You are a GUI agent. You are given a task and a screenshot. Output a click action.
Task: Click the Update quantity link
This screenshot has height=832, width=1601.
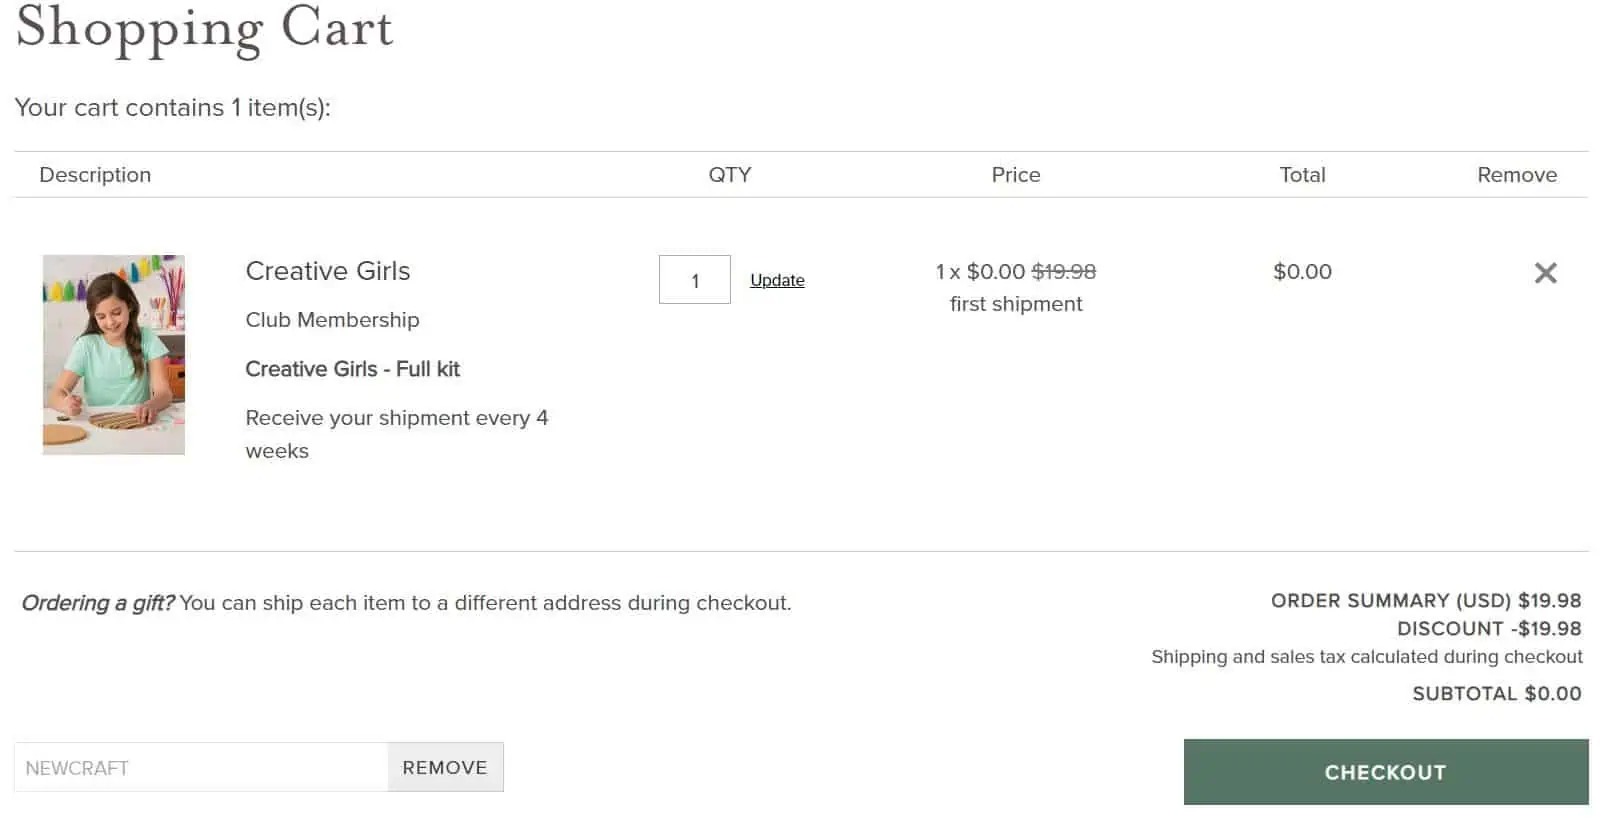[x=777, y=280]
